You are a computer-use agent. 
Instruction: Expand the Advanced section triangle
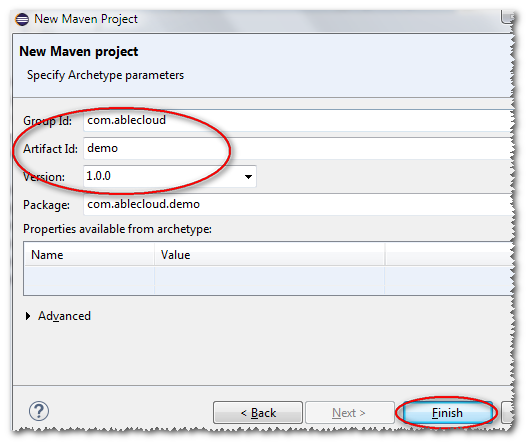(28, 316)
